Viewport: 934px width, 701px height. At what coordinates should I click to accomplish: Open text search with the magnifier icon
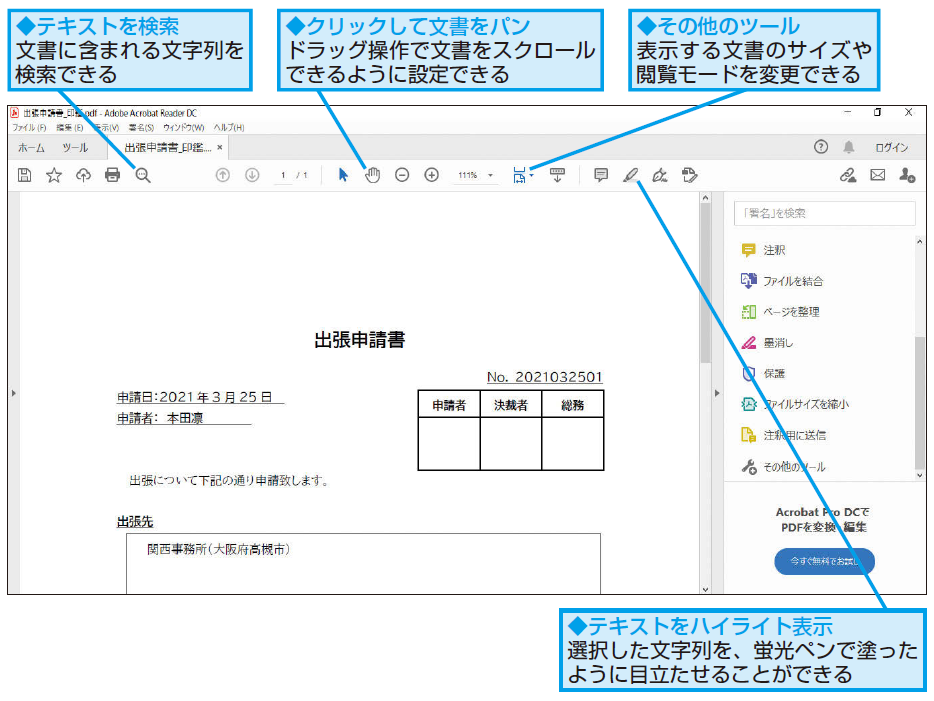tap(141, 175)
